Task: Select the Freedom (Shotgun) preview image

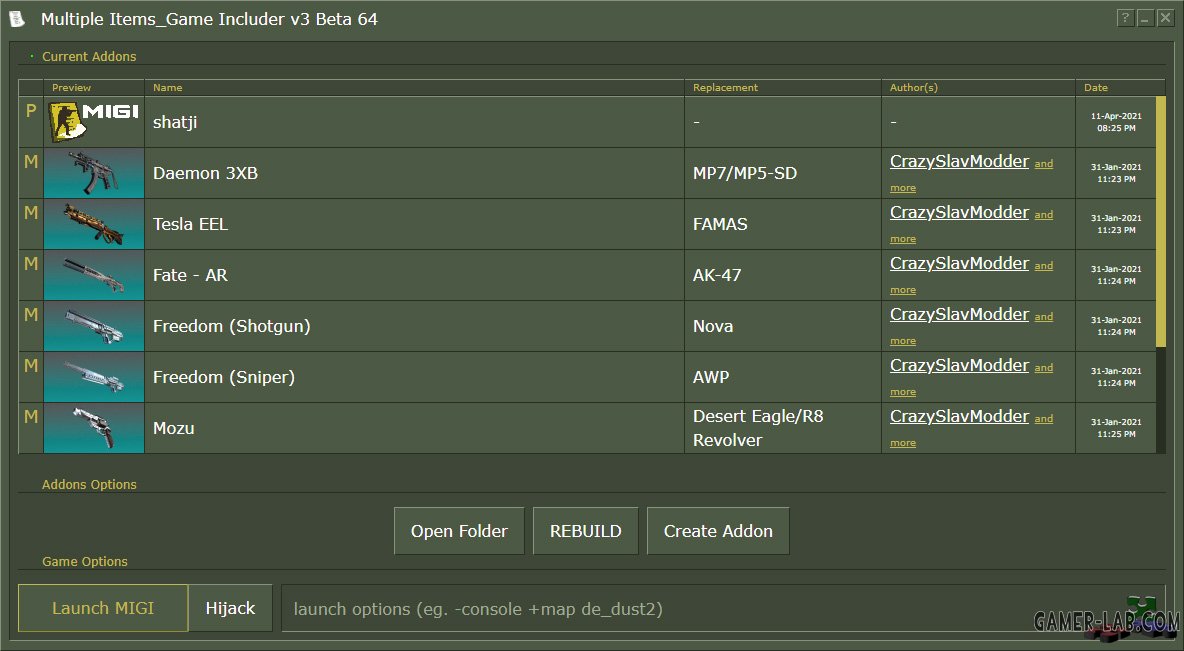Action: (x=94, y=326)
